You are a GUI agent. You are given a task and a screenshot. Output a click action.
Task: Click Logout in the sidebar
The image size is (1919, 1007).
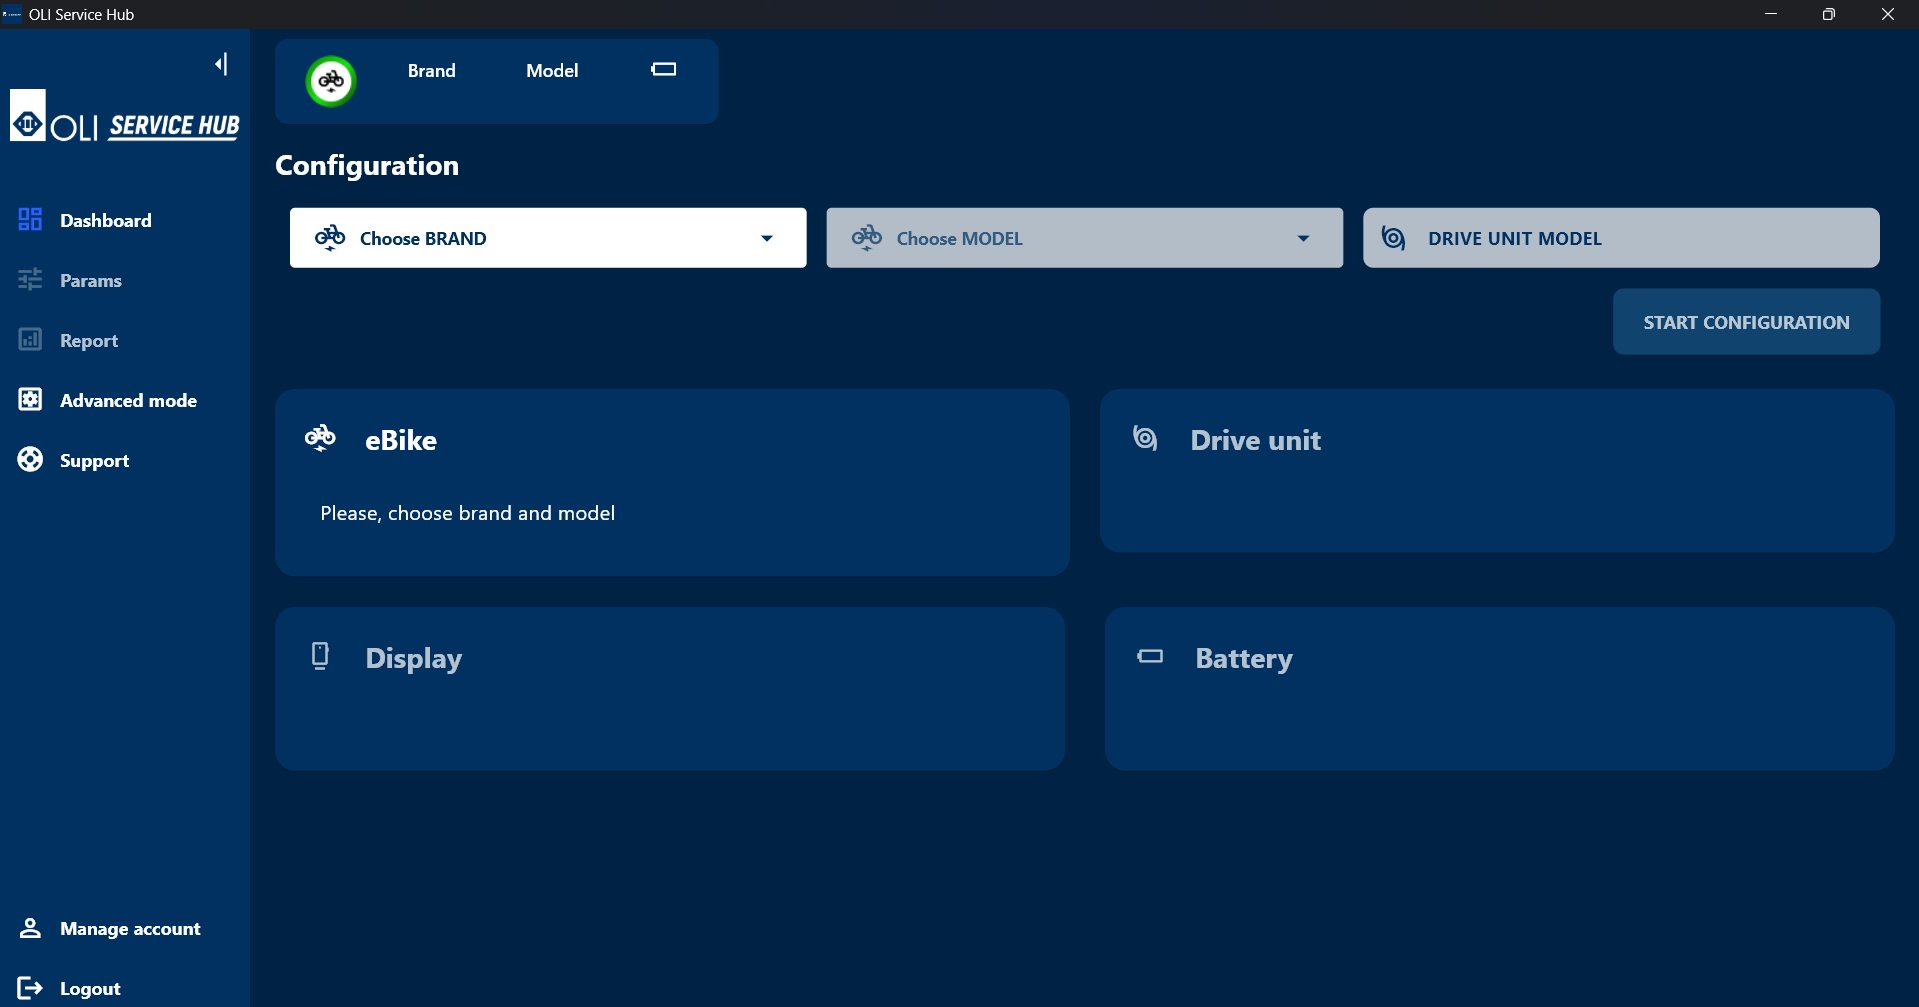(90, 988)
